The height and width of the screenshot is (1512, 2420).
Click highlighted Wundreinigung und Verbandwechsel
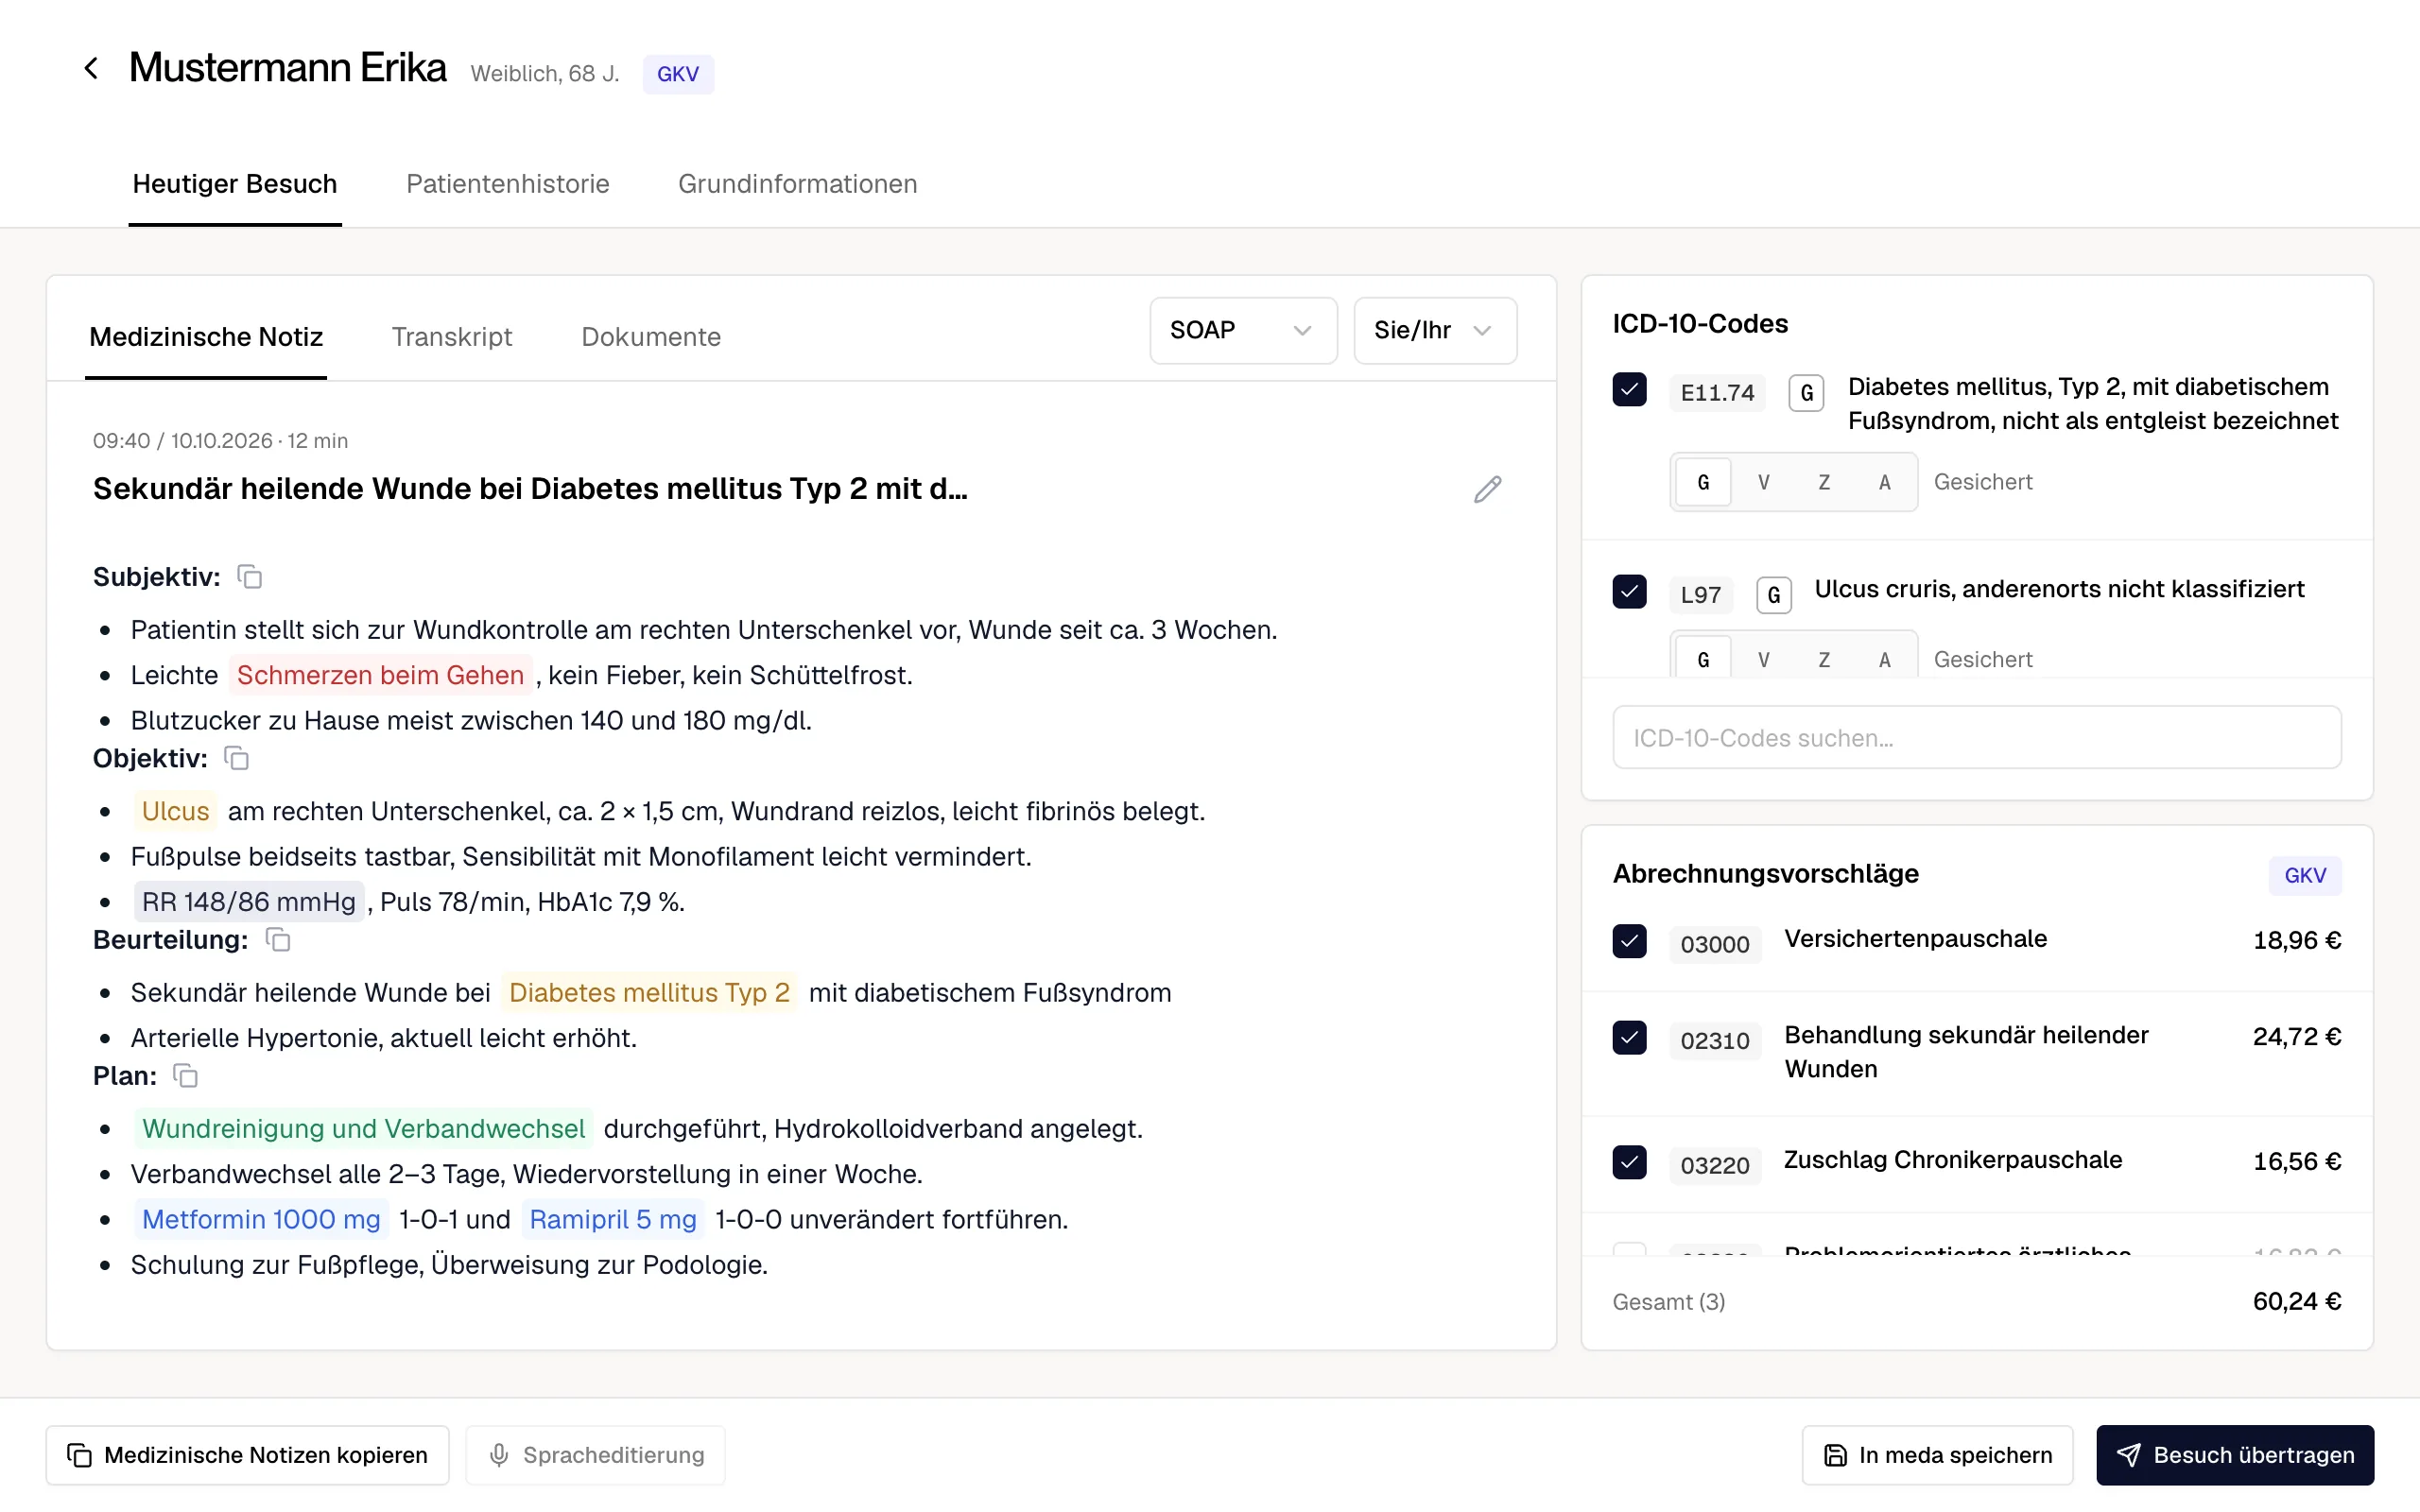pyautogui.click(x=363, y=1129)
